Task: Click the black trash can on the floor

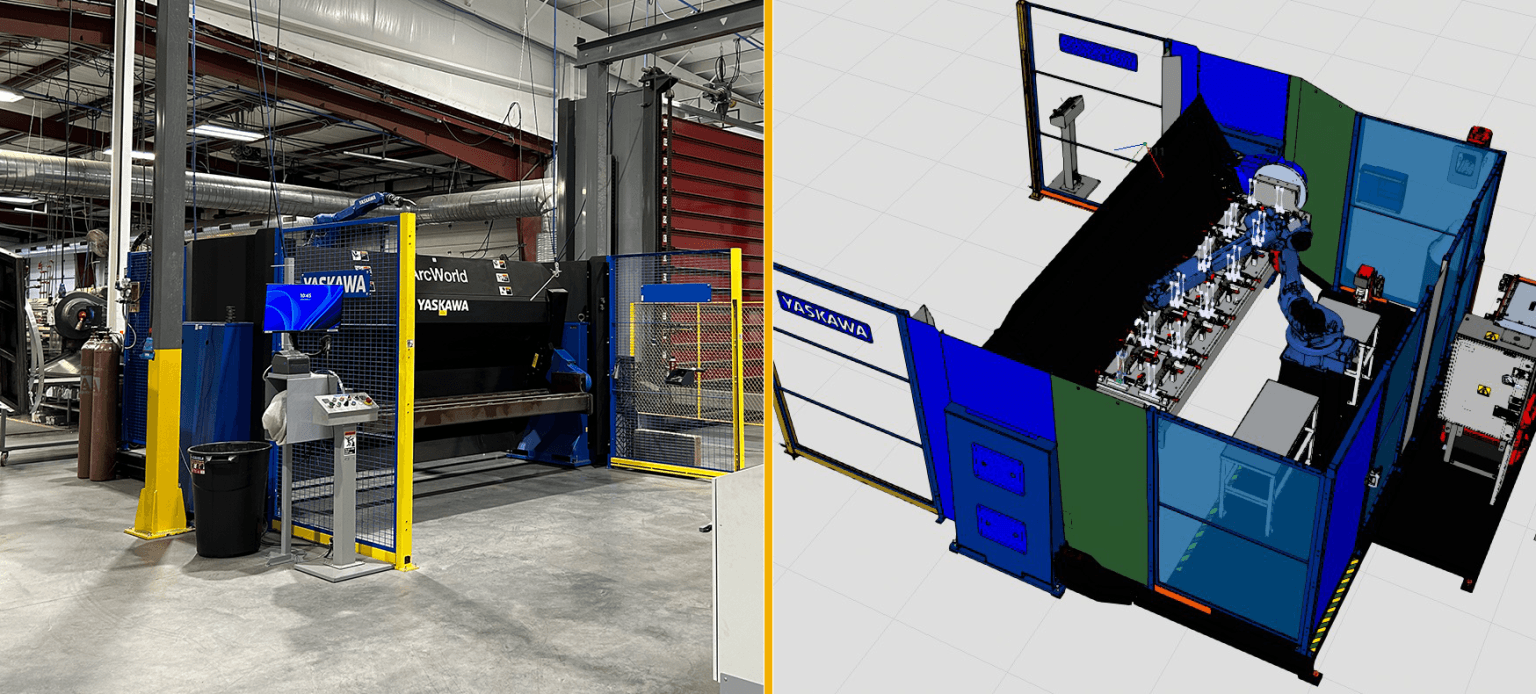Action: [x=229, y=498]
